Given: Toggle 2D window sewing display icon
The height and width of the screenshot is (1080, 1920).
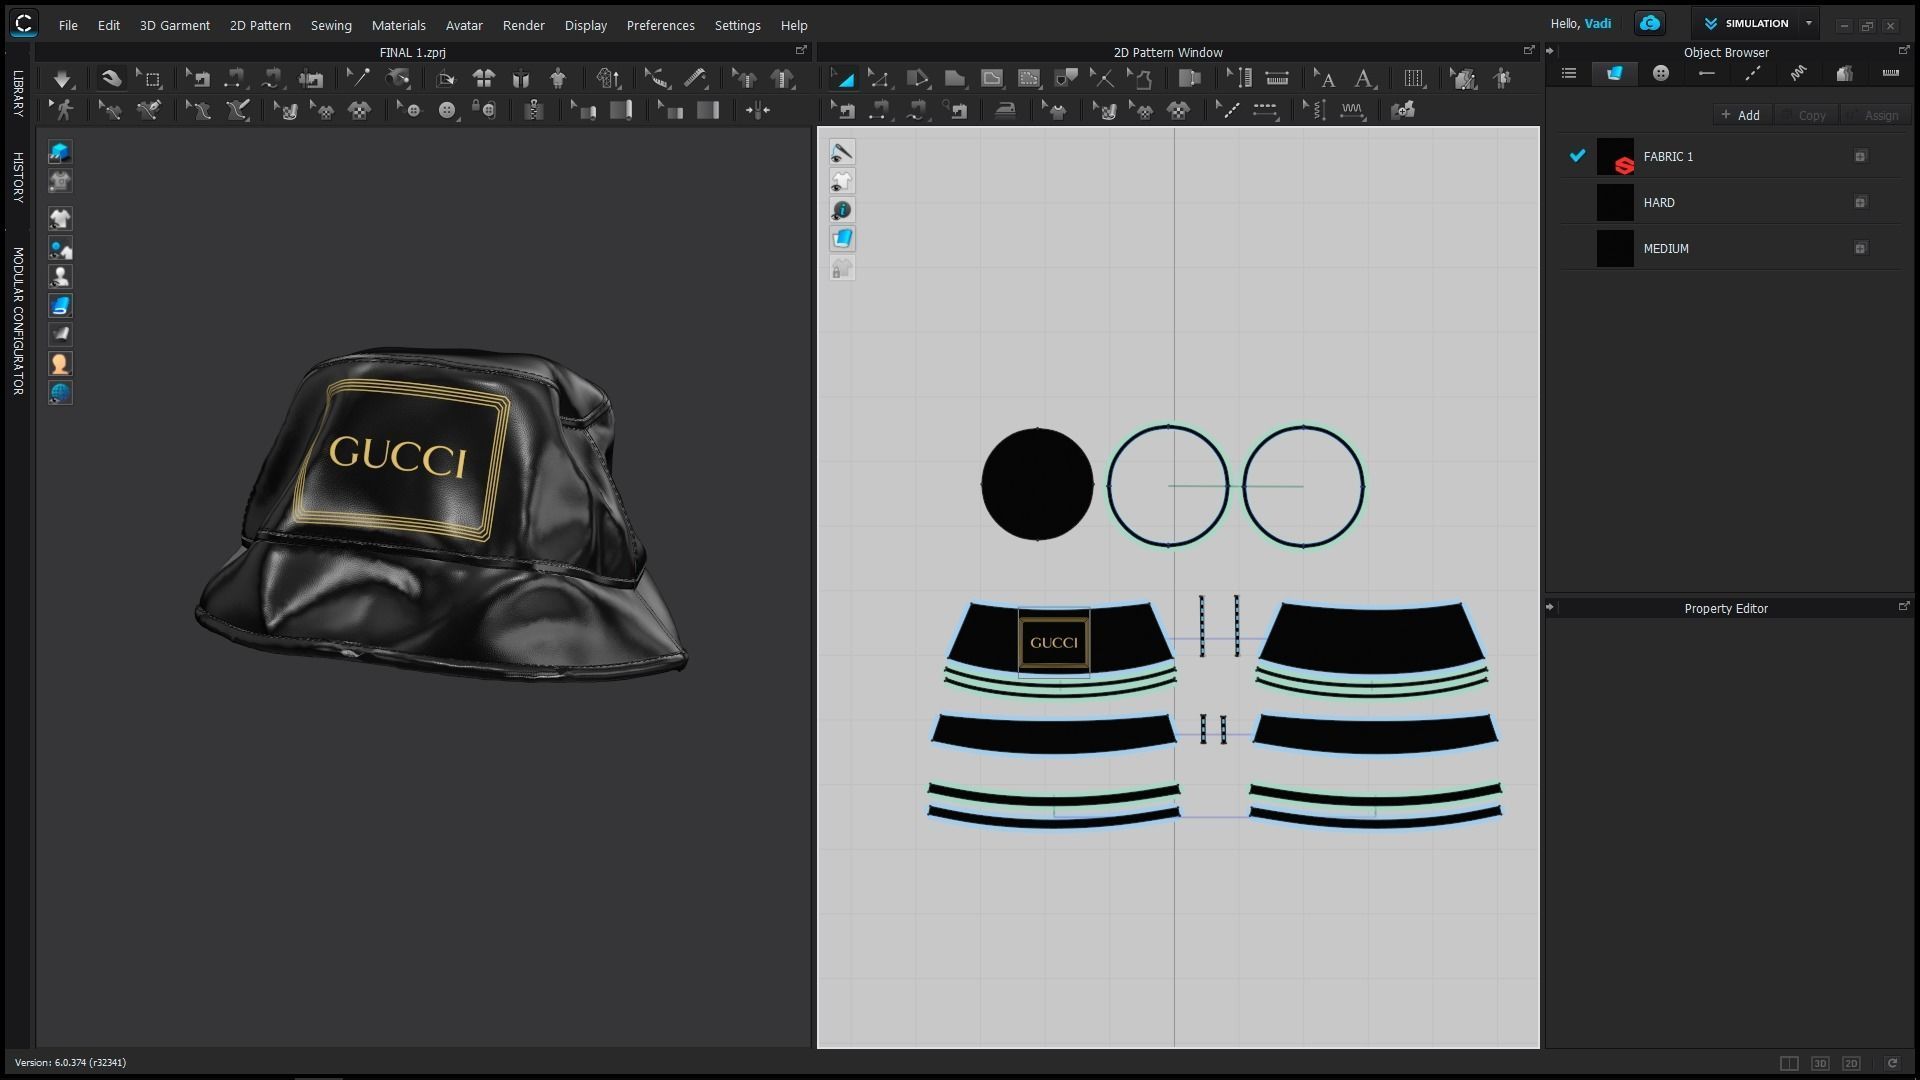Looking at the screenshot, I should [x=842, y=152].
